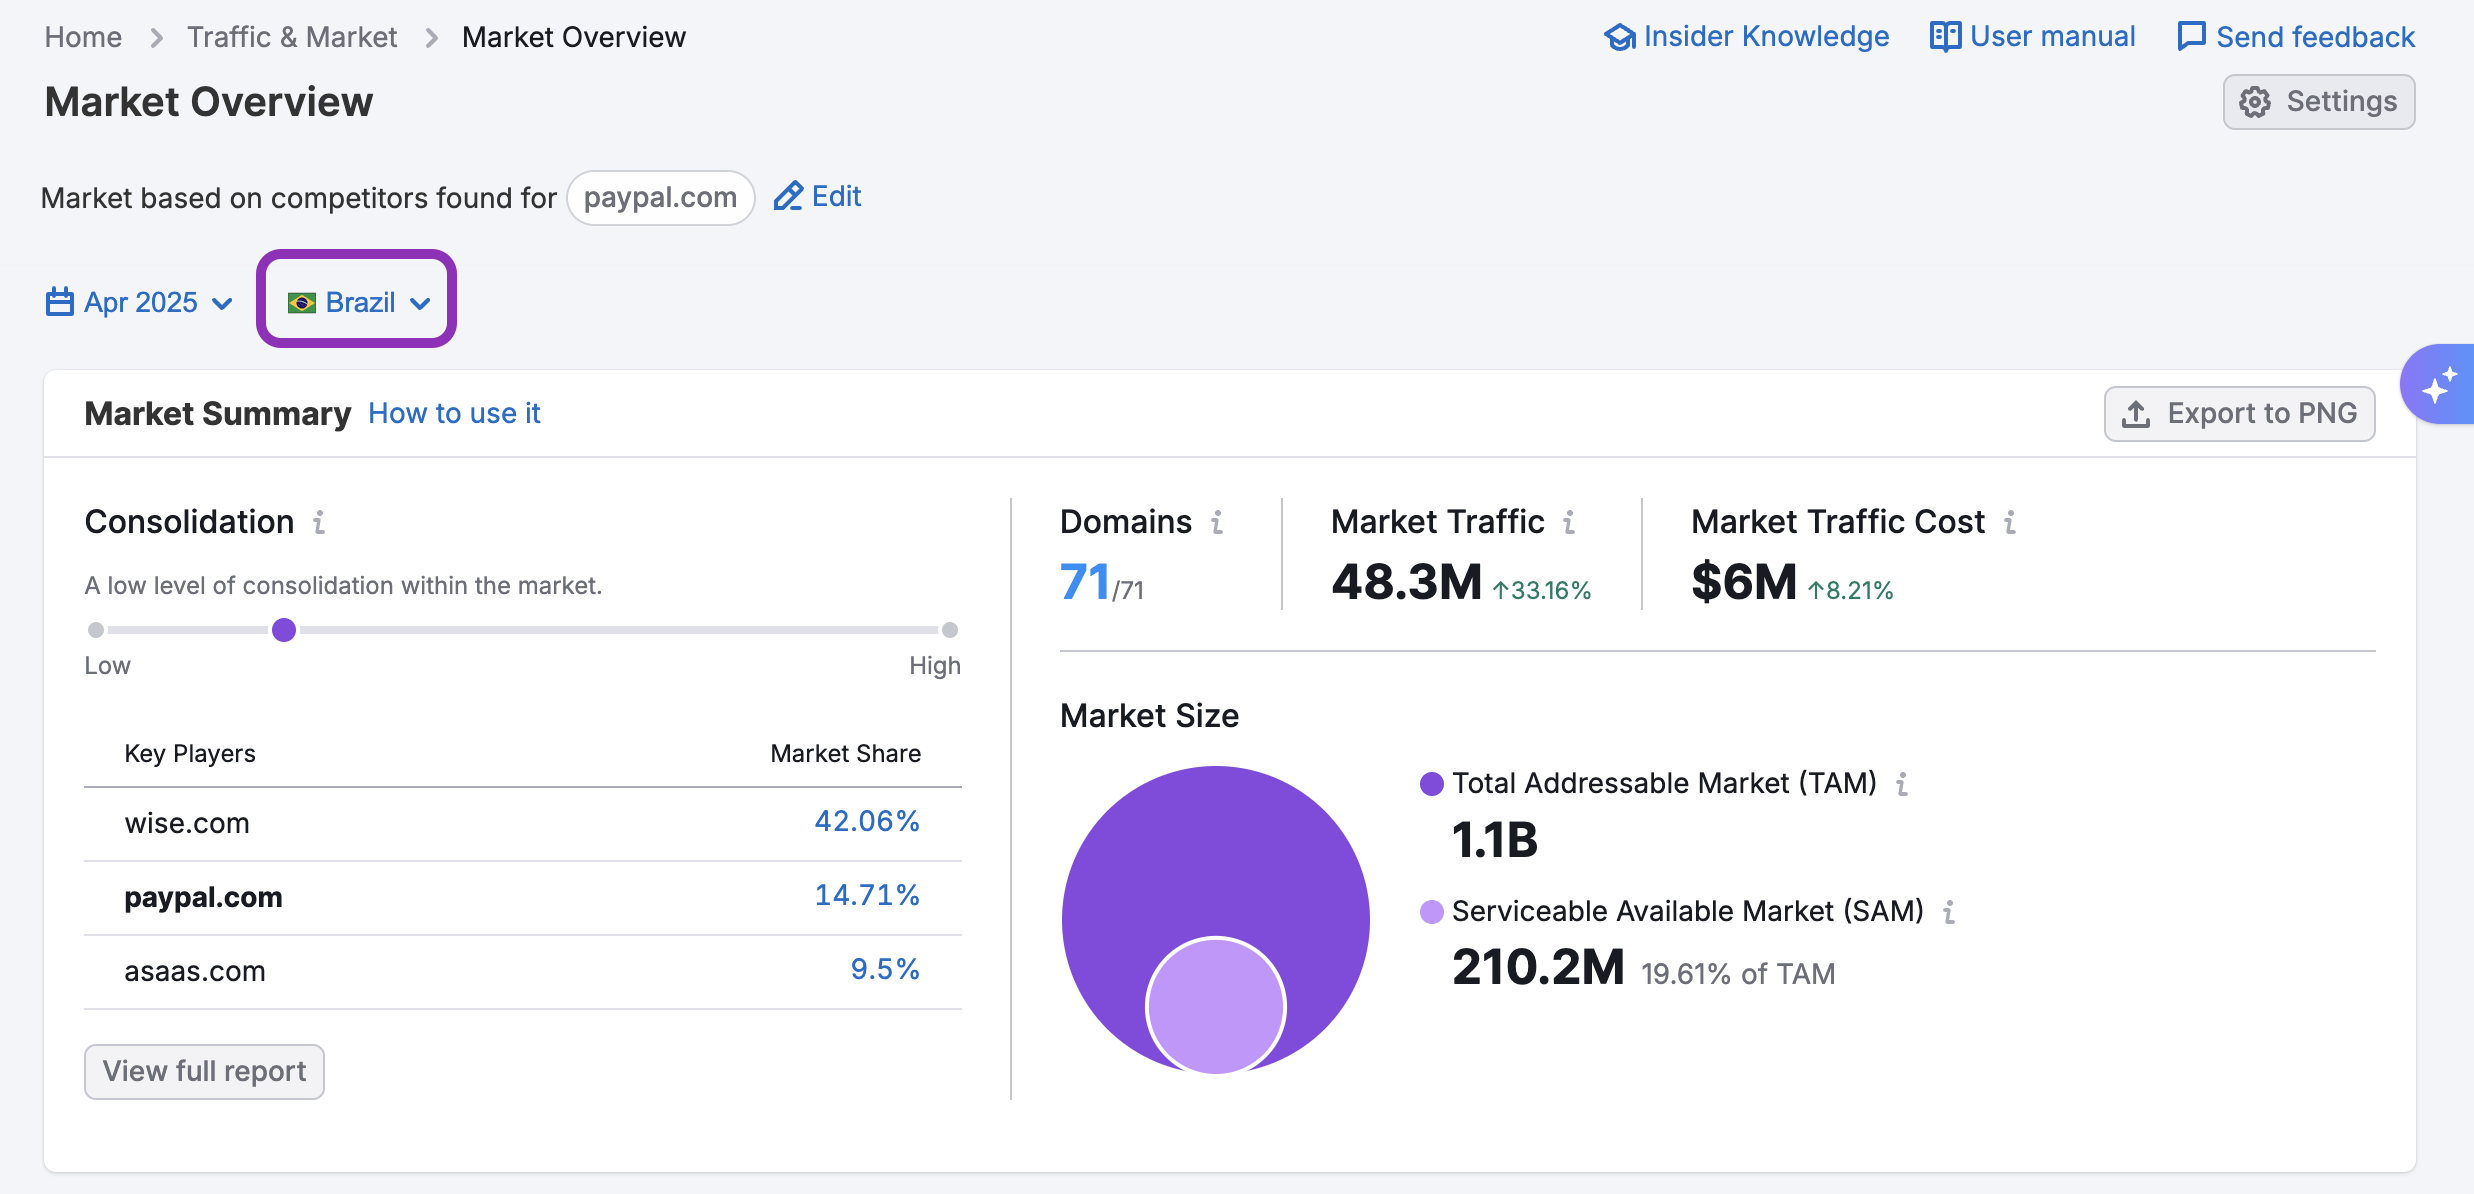The image size is (2474, 1194).
Task: Click the Domains info icon
Action: pyautogui.click(x=1217, y=522)
